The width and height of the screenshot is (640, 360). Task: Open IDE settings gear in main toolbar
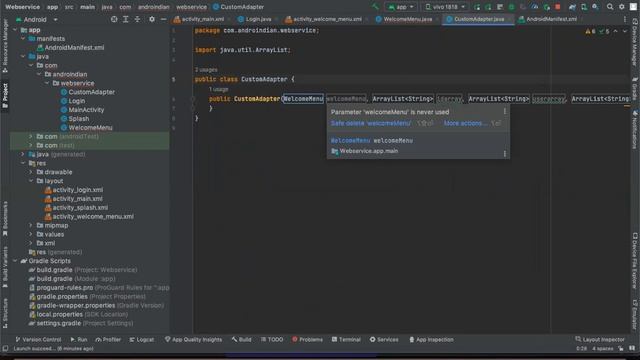tap(622, 7)
